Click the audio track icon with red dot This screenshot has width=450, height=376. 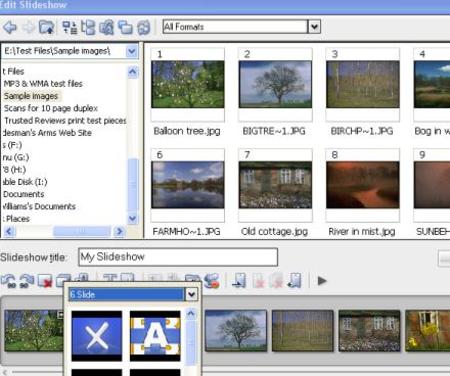[212, 280]
